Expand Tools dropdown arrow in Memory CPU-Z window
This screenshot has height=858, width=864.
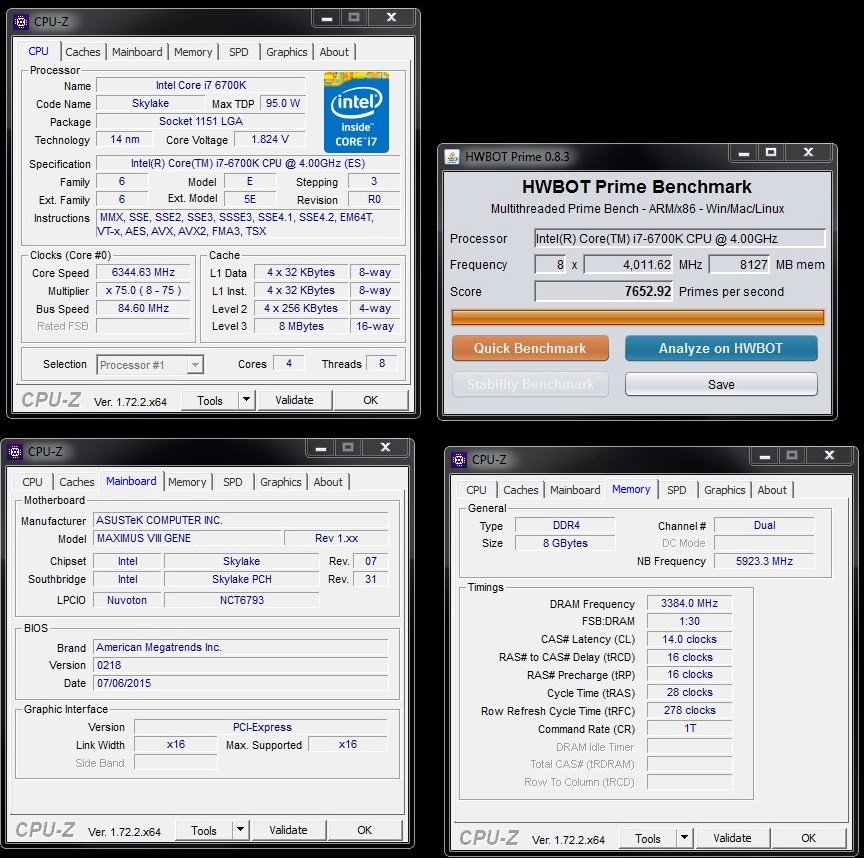coord(684,838)
